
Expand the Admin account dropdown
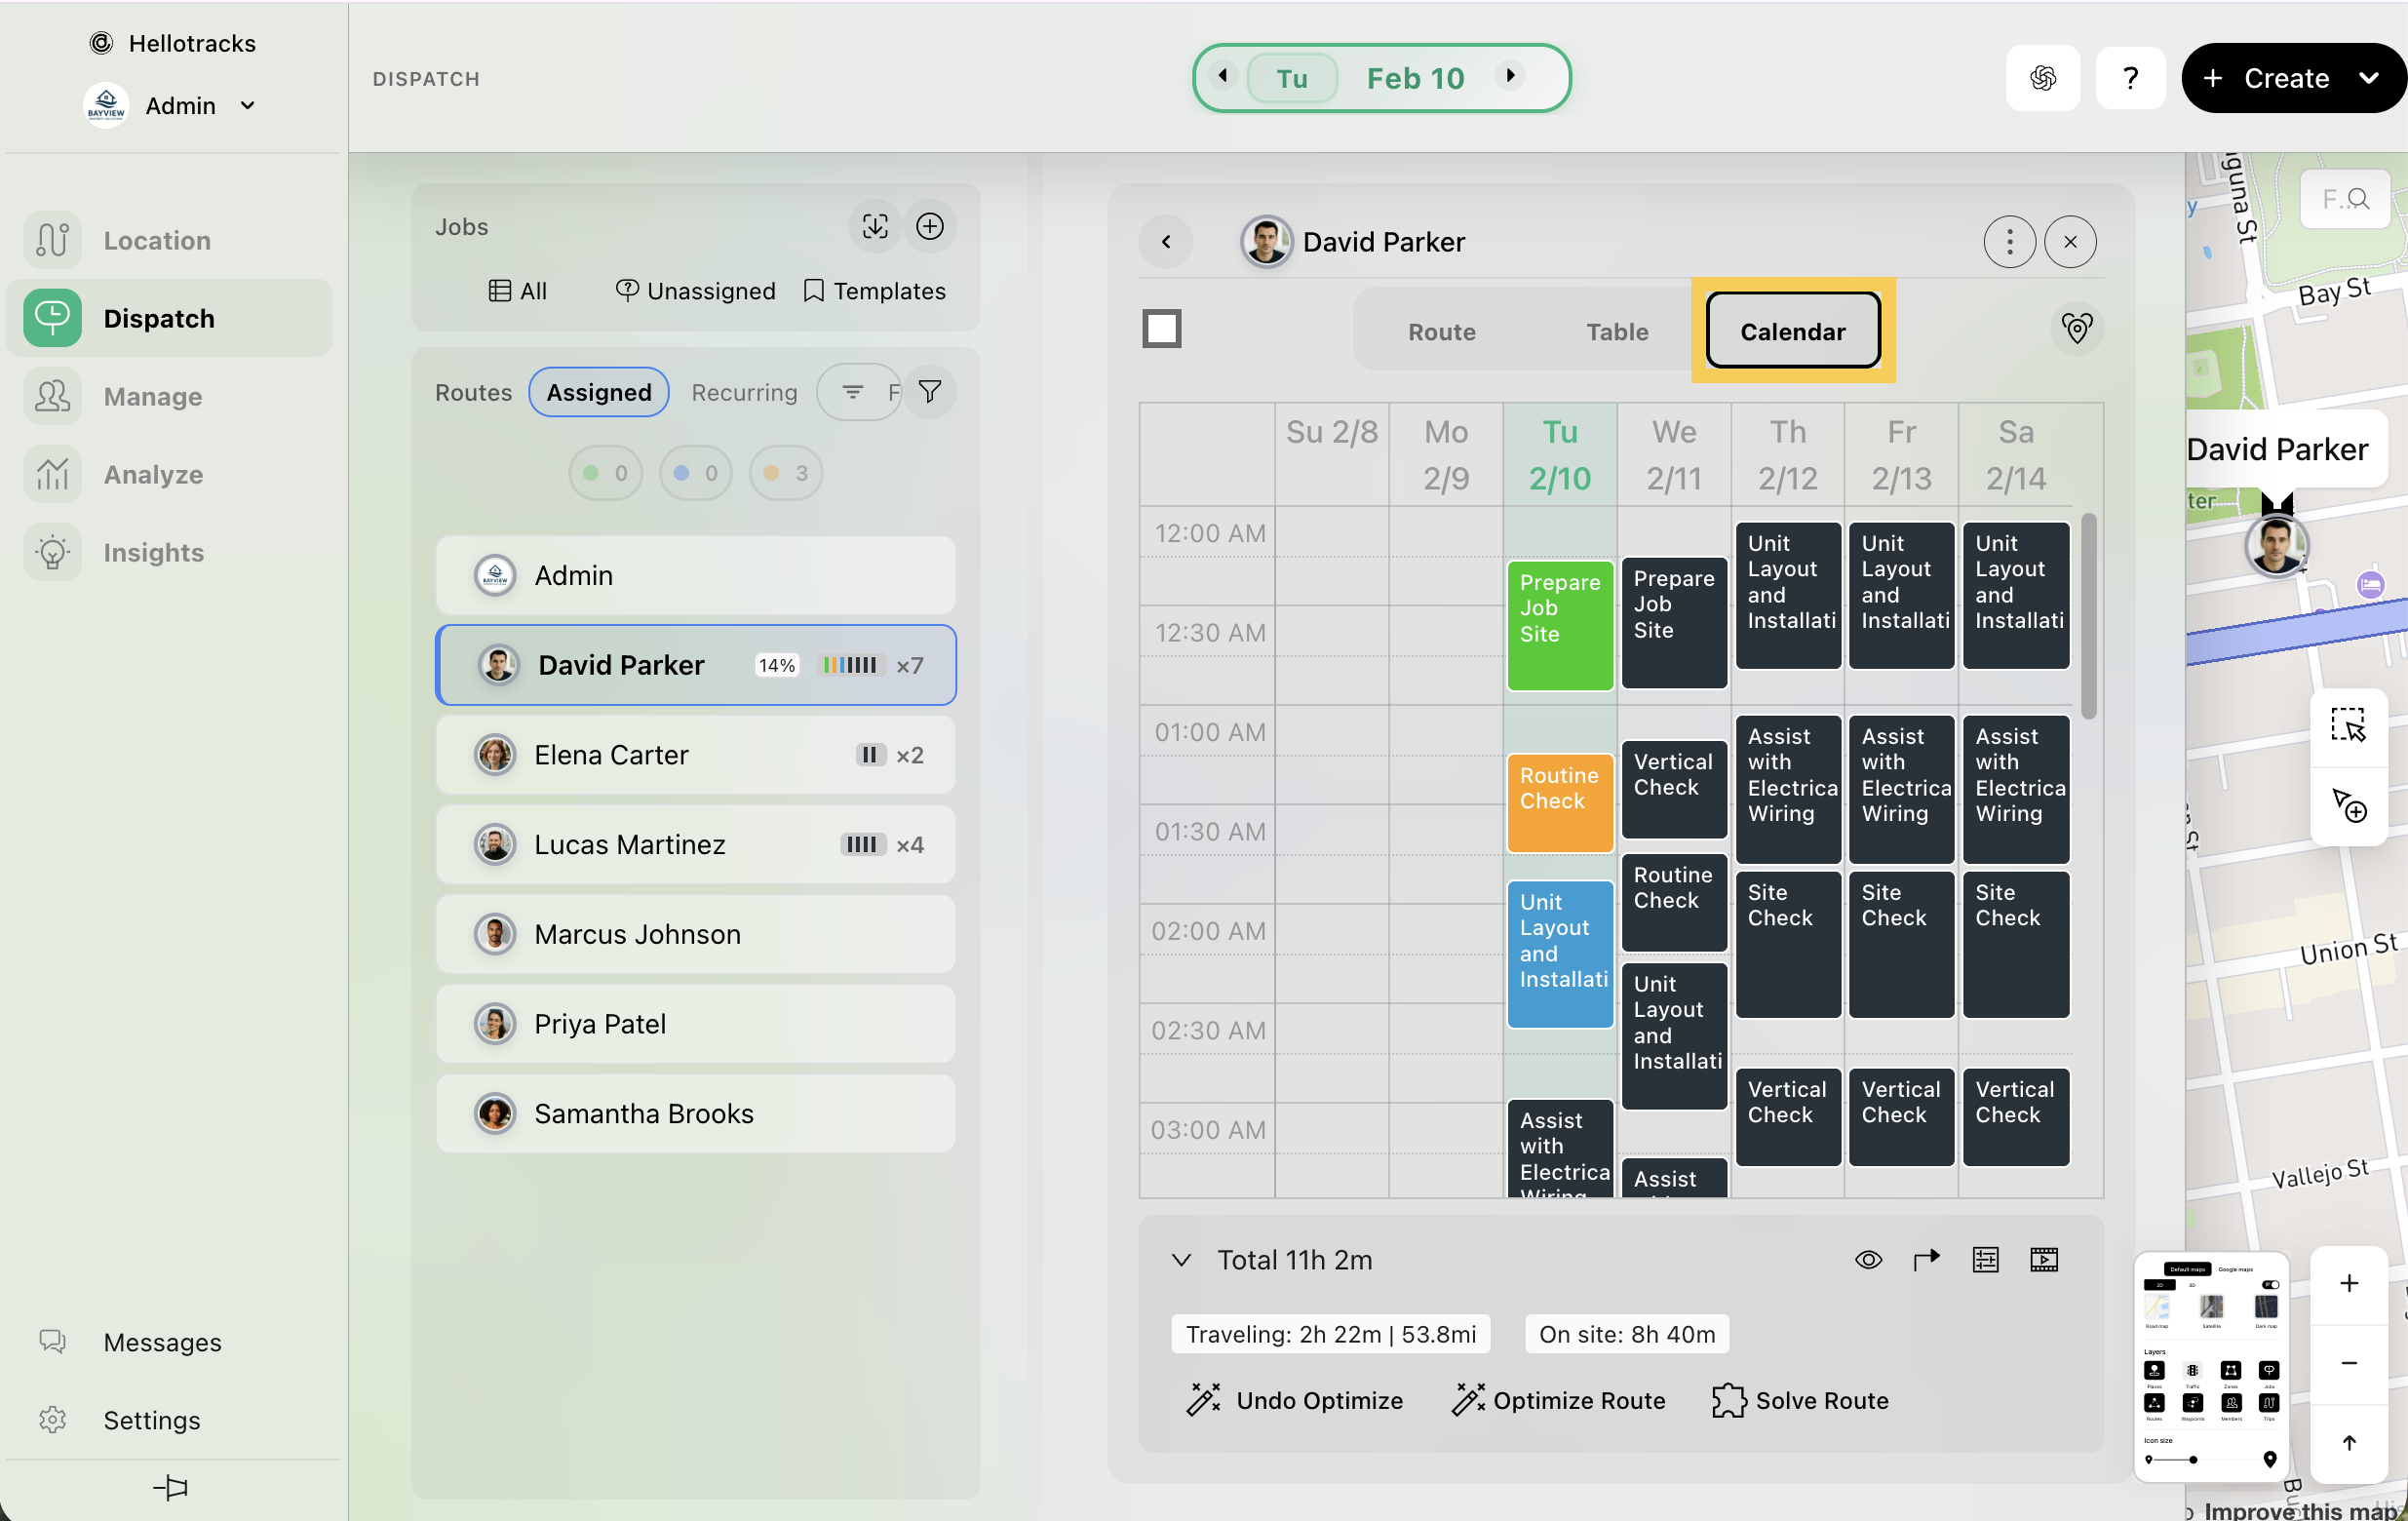click(x=248, y=106)
